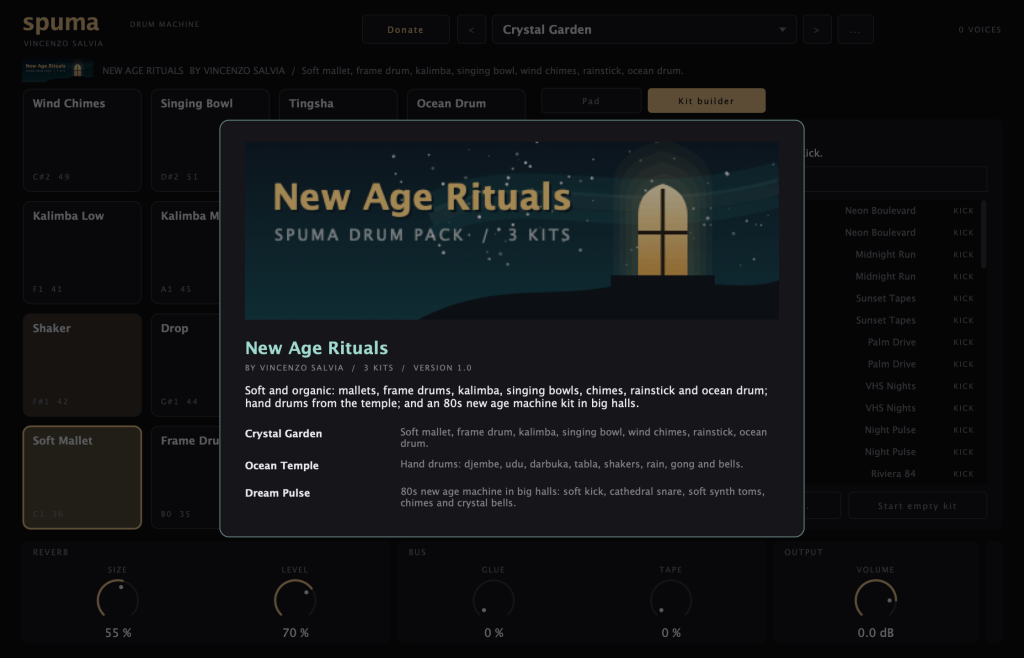The width and height of the screenshot is (1024, 658).
Task: Open the ... more options menu
Action: (x=855, y=30)
